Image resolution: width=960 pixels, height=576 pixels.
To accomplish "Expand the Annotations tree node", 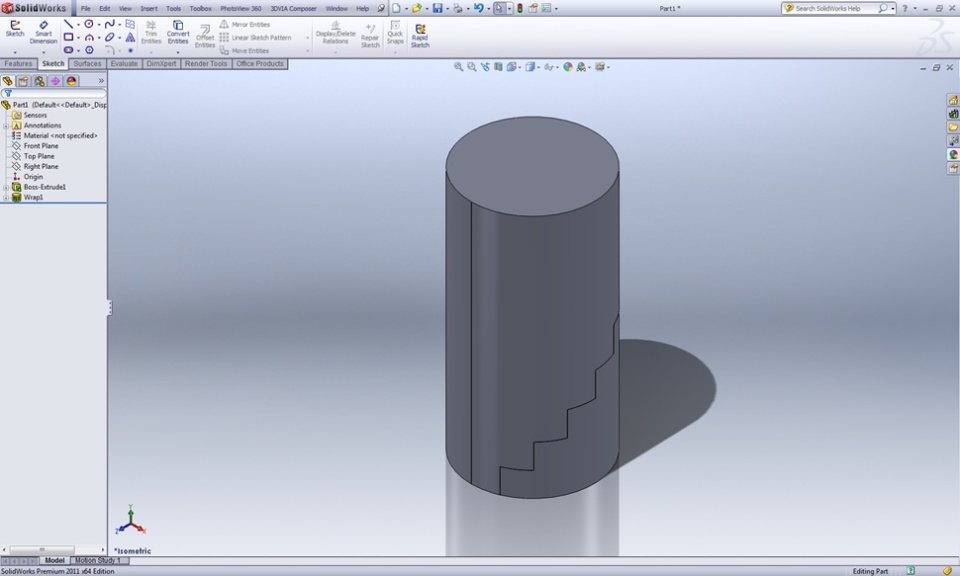I will pyautogui.click(x=6, y=125).
